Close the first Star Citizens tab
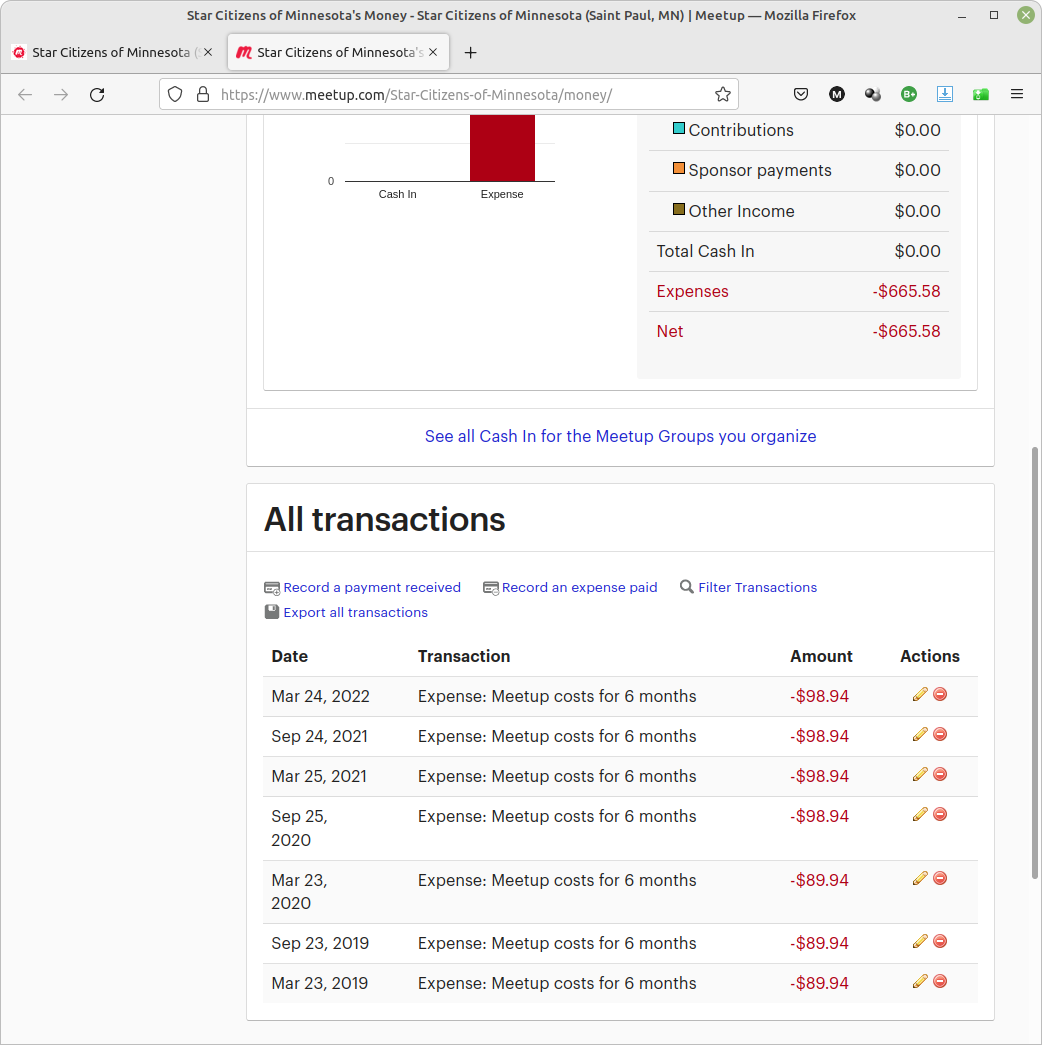This screenshot has width=1042, height=1045. click(x=208, y=52)
